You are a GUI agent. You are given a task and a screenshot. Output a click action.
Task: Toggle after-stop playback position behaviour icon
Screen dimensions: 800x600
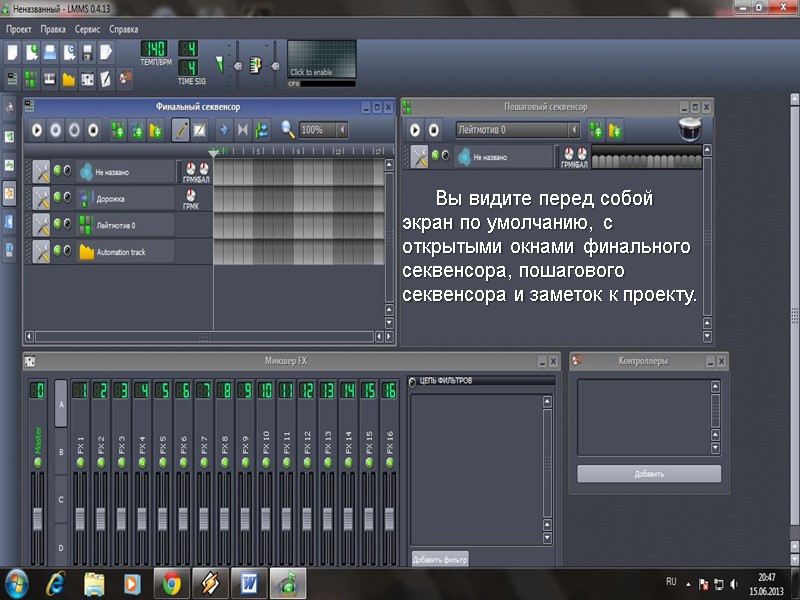click(261, 130)
